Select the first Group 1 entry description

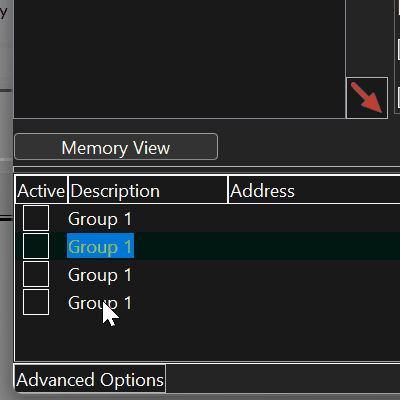(x=100, y=219)
